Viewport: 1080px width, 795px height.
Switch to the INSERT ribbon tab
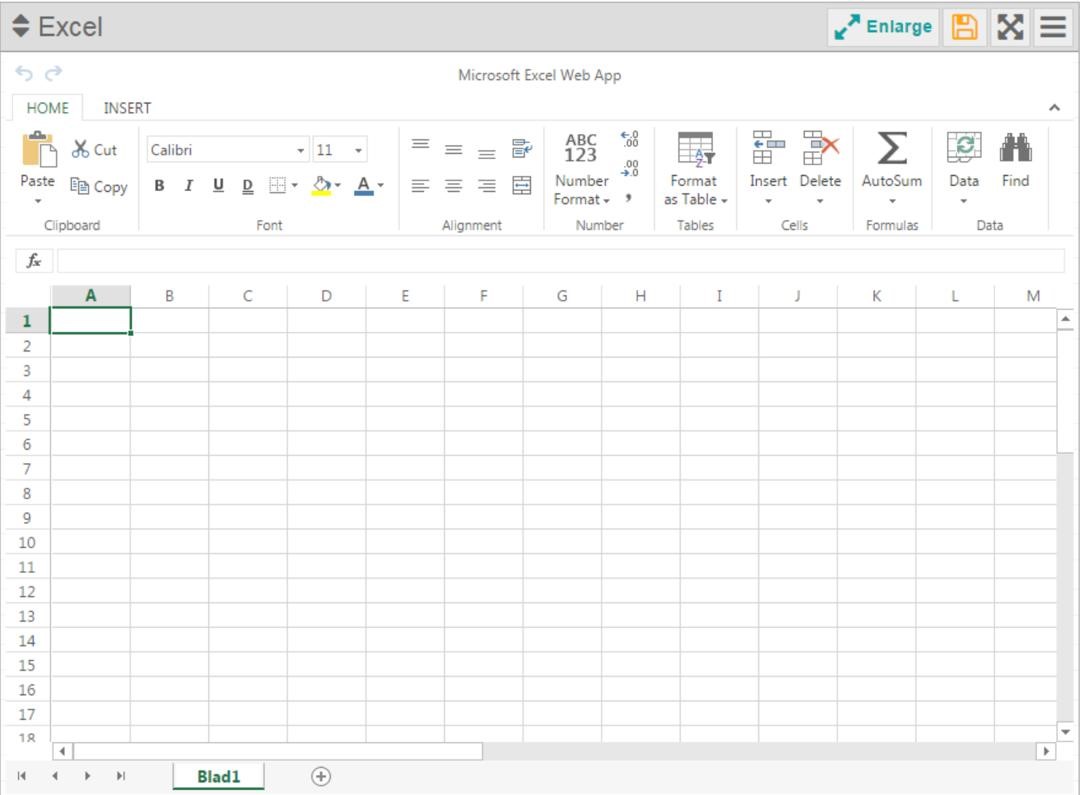pos(127,108)
